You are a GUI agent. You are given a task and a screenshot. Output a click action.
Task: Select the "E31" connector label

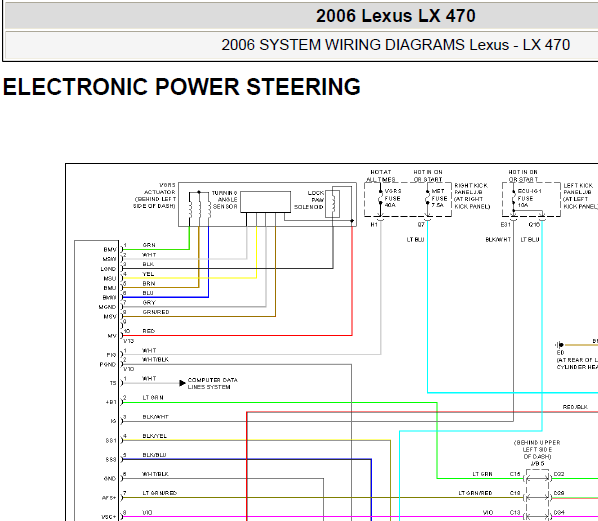(x=506, y=225)
